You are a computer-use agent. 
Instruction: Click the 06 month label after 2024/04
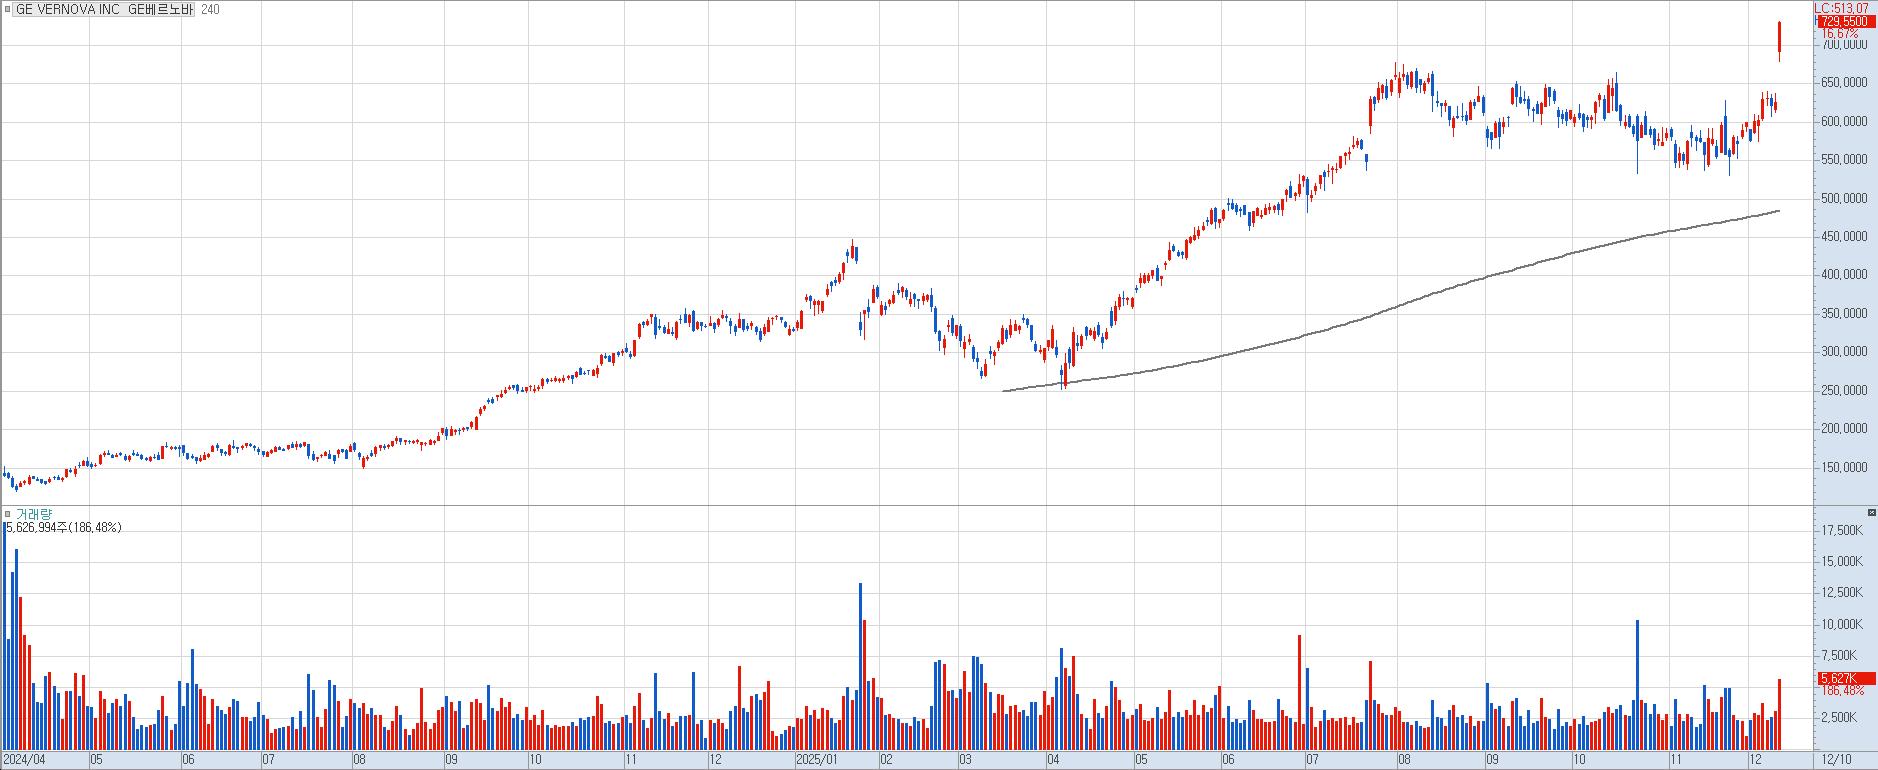[189, 760]
